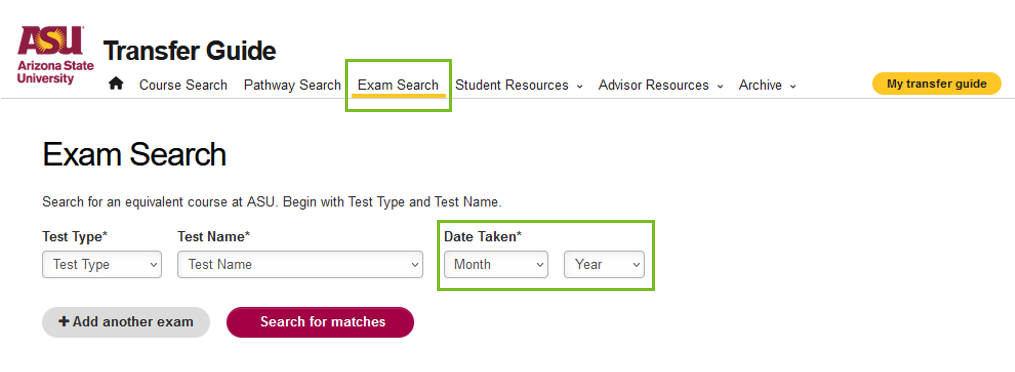Click Search for matches button

320,322
